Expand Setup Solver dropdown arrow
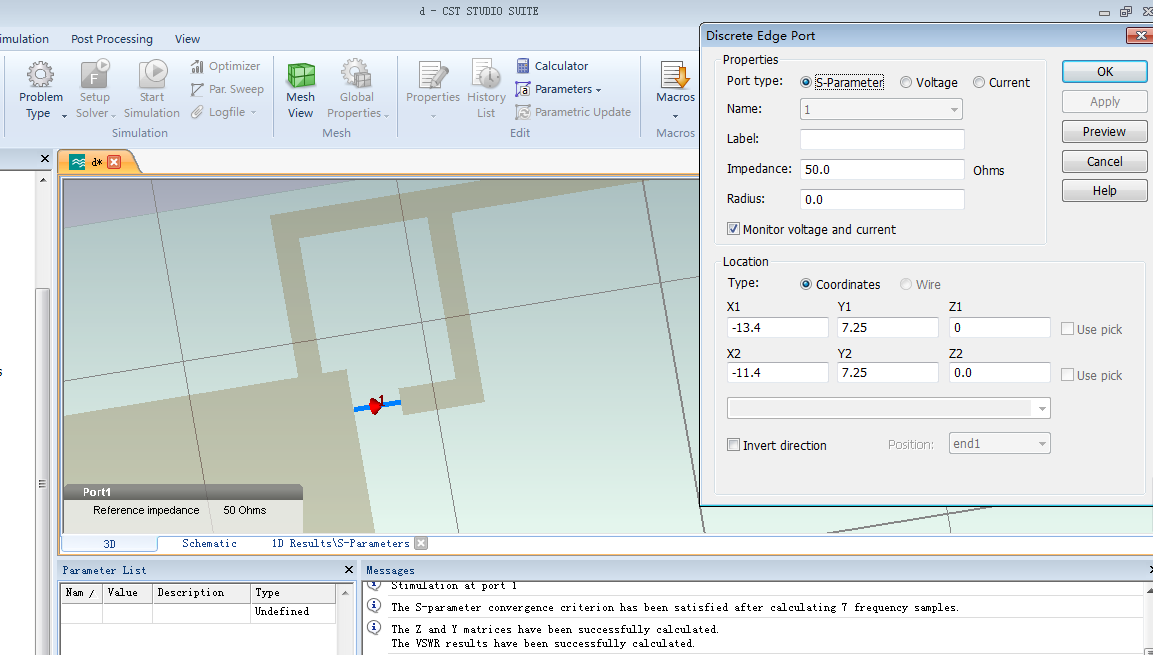This screenshot has height=655, width=1153. pos(113,115)
